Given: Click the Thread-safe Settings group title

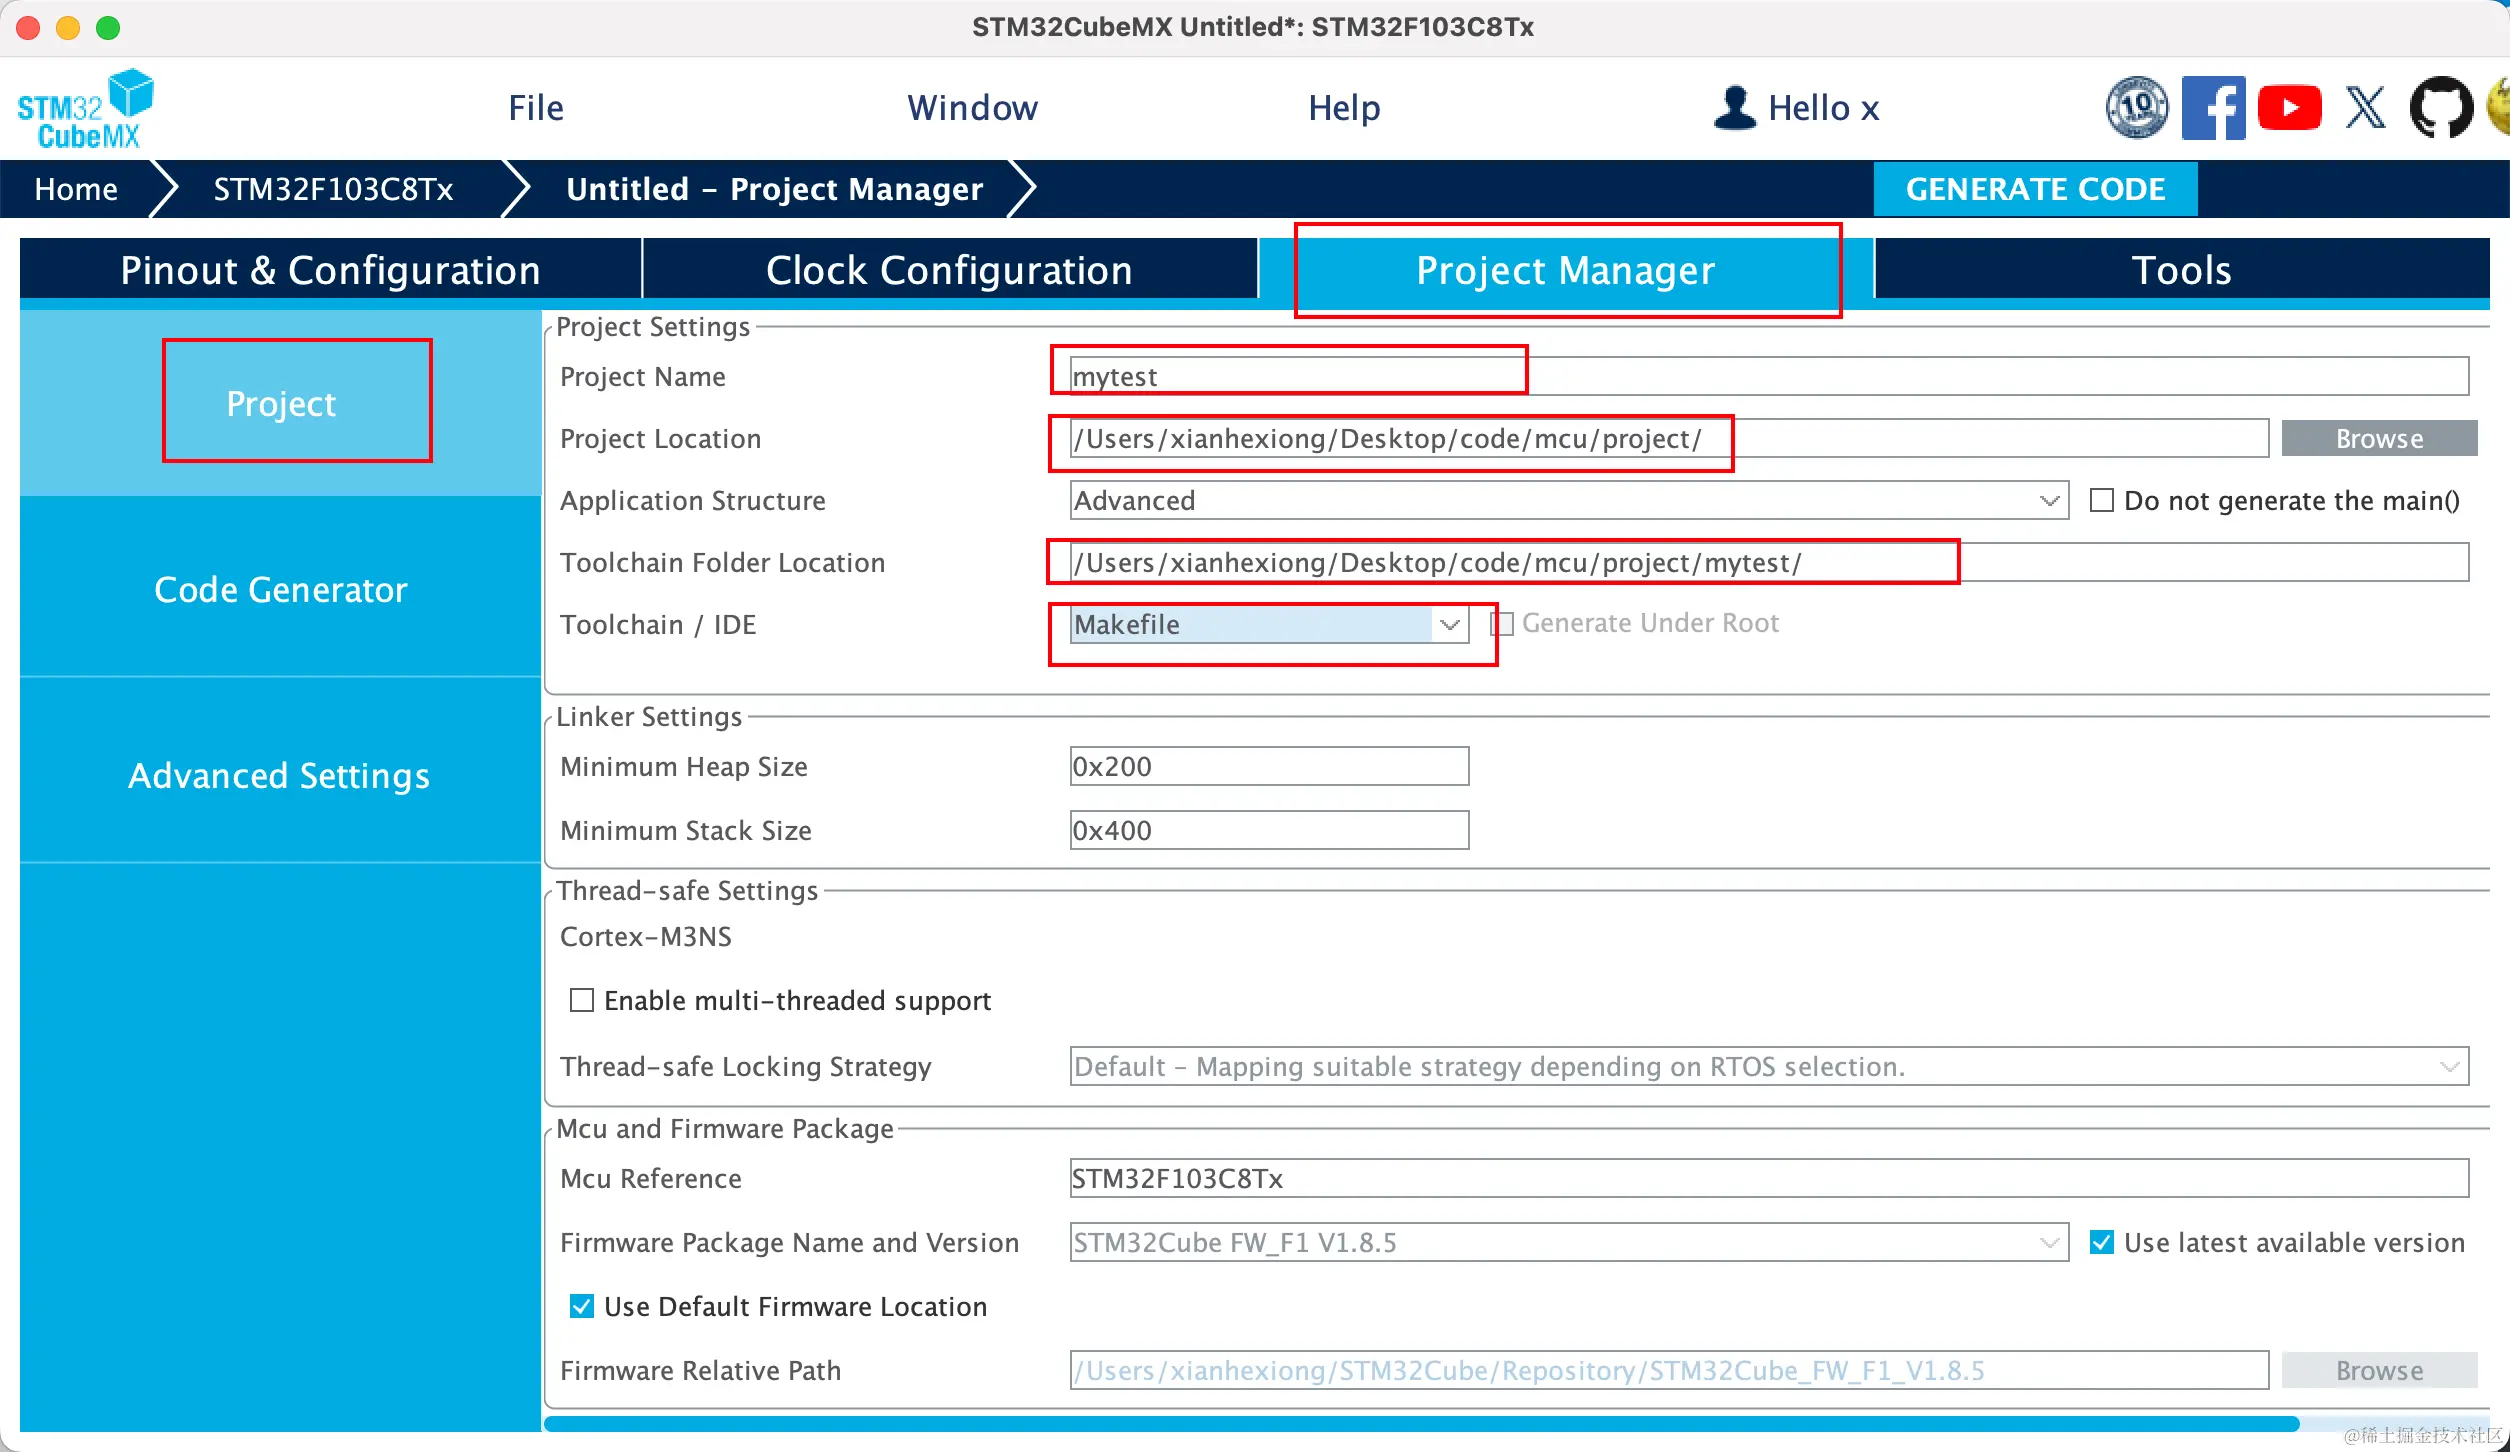Looking at the screenshot, I should point(687,891).
